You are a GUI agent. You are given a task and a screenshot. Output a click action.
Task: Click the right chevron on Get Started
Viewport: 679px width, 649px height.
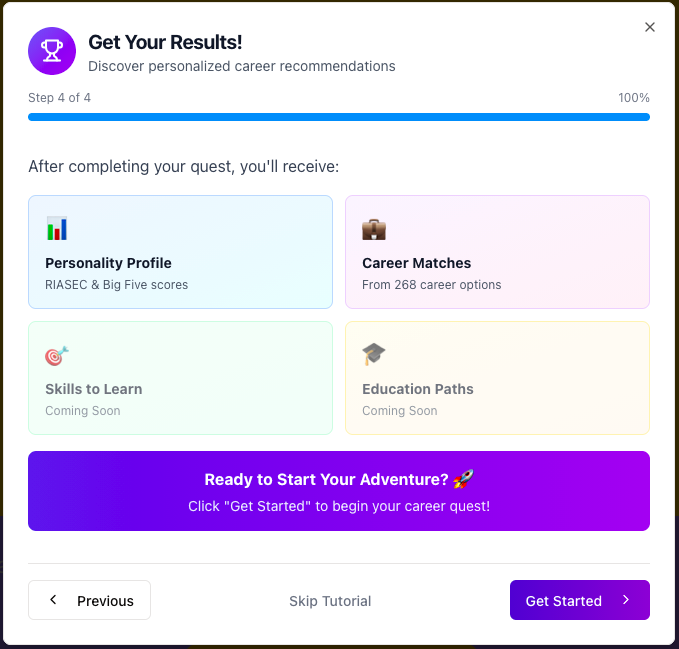click(x=626, y=600)
